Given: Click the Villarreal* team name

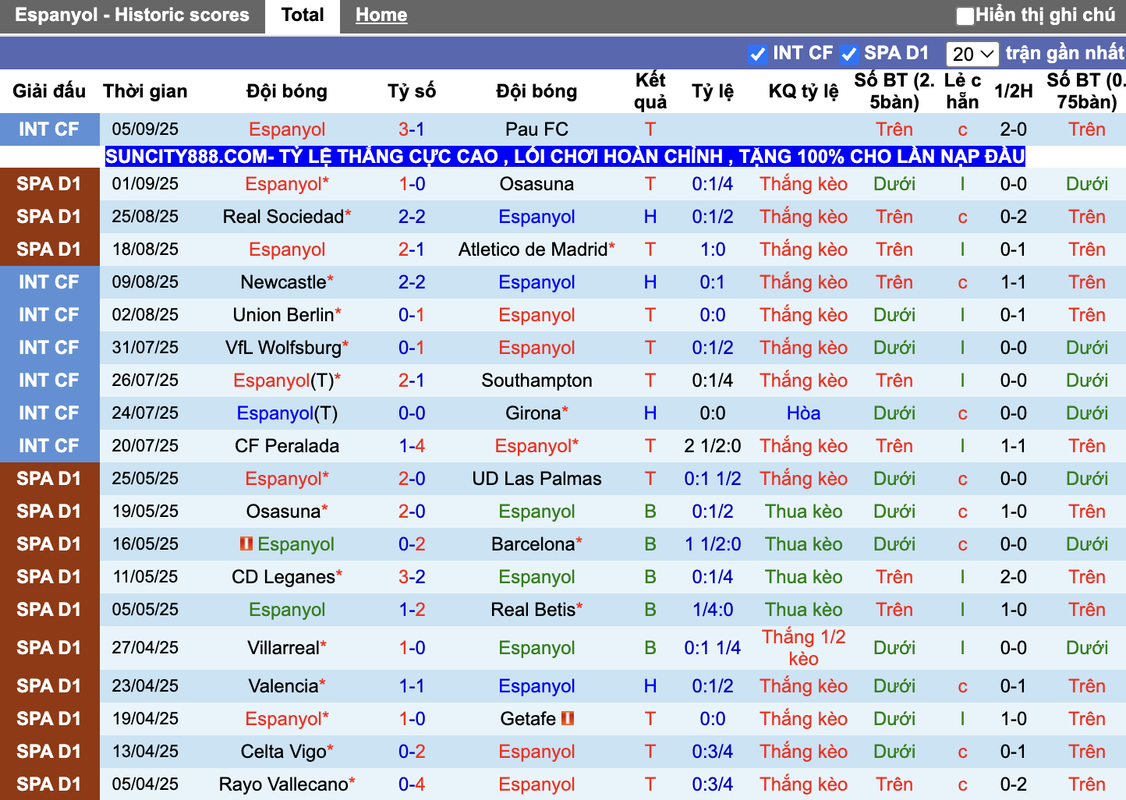Looking at the screenshot, I should 287,648.
